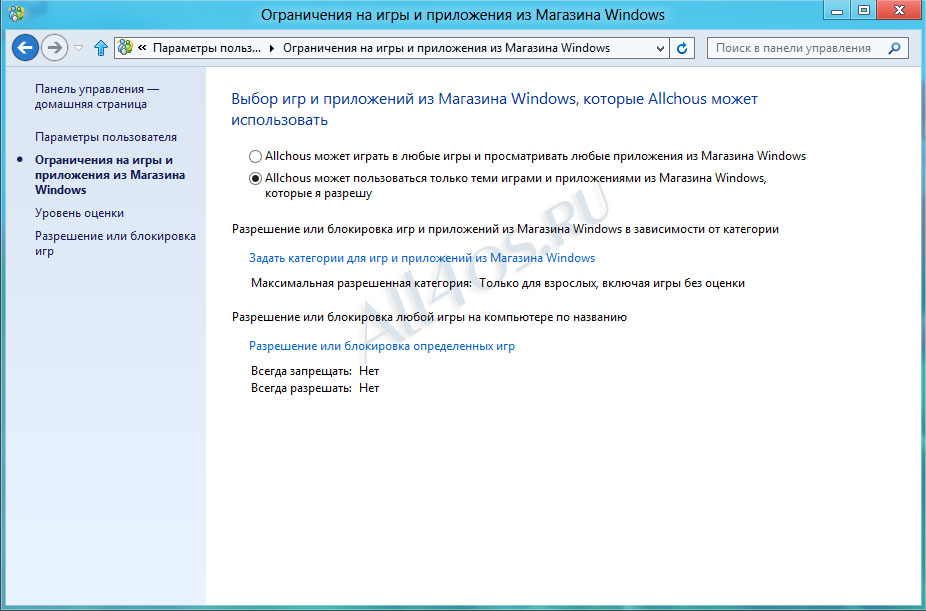This screenshot has height=611, width=926.
Task: Select radio 'Allchous может играть в любые игры'
Action: click(255, 156)
